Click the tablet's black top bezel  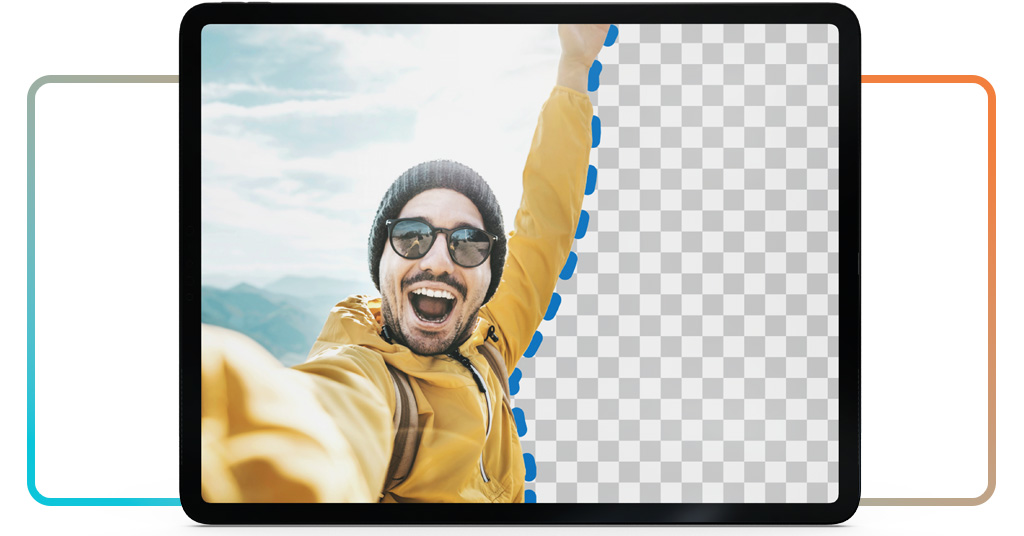520,13
